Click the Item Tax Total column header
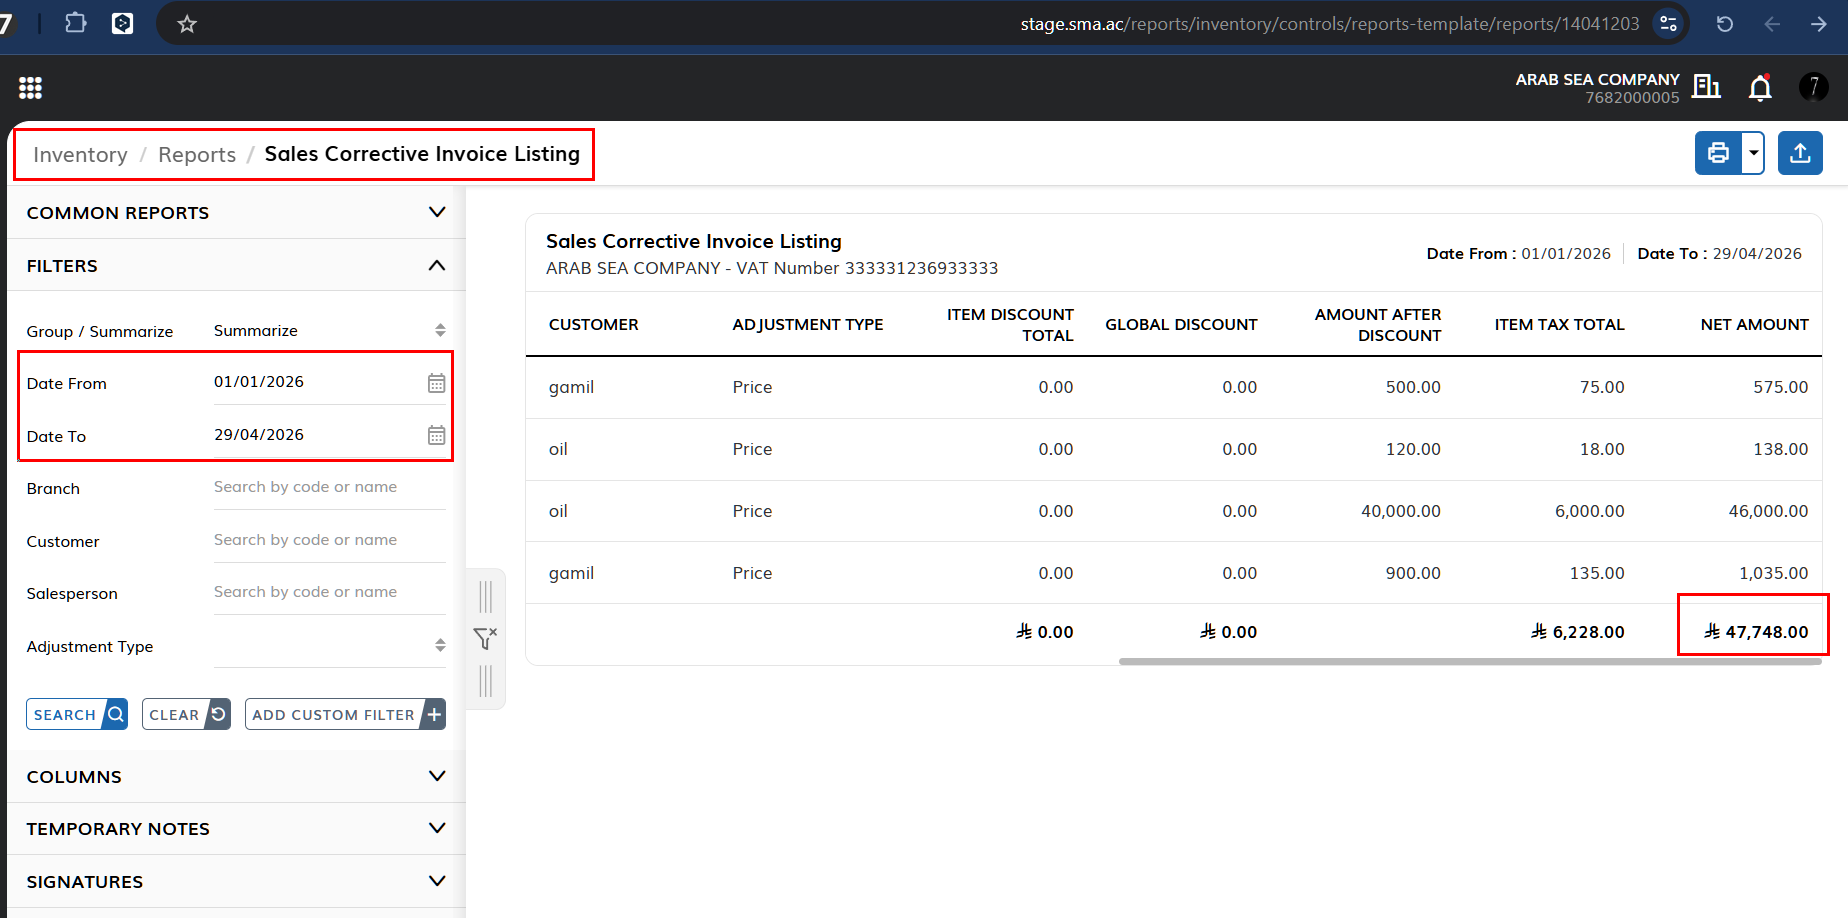 click(1560, 325)
